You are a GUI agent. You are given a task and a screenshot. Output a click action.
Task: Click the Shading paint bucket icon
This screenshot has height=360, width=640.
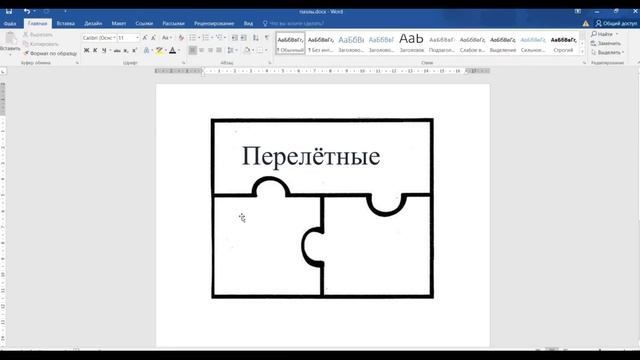tap(247, 50)
